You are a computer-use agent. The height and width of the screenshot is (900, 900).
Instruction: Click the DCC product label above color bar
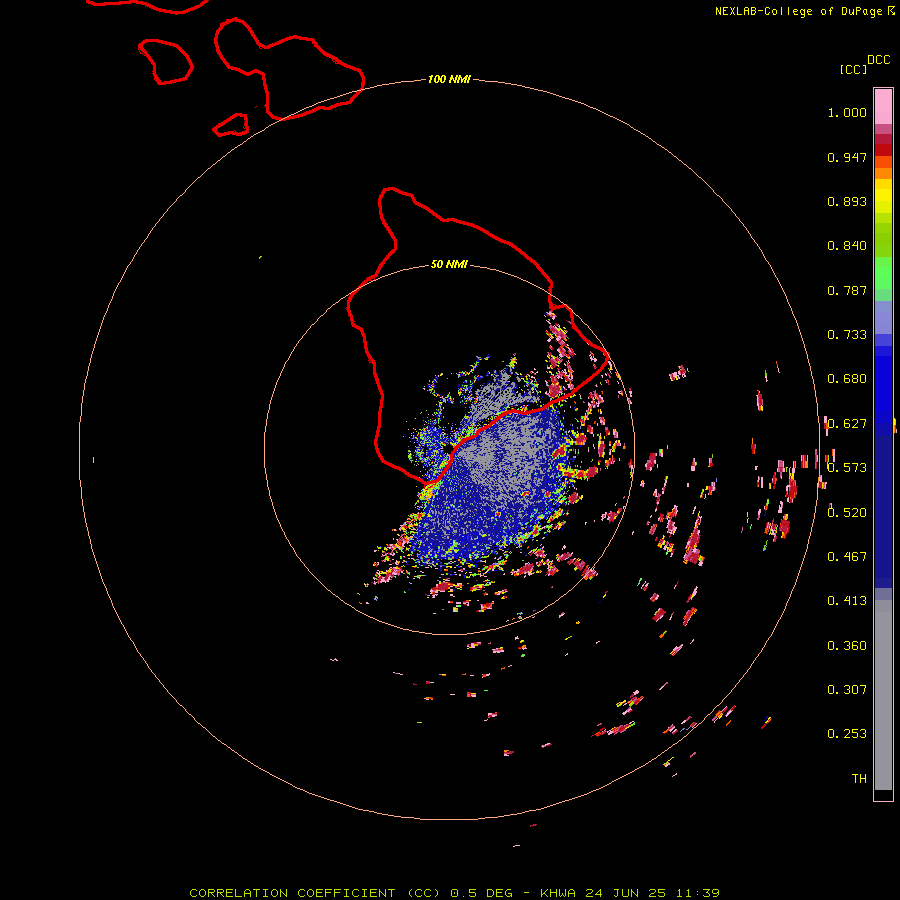879,60
